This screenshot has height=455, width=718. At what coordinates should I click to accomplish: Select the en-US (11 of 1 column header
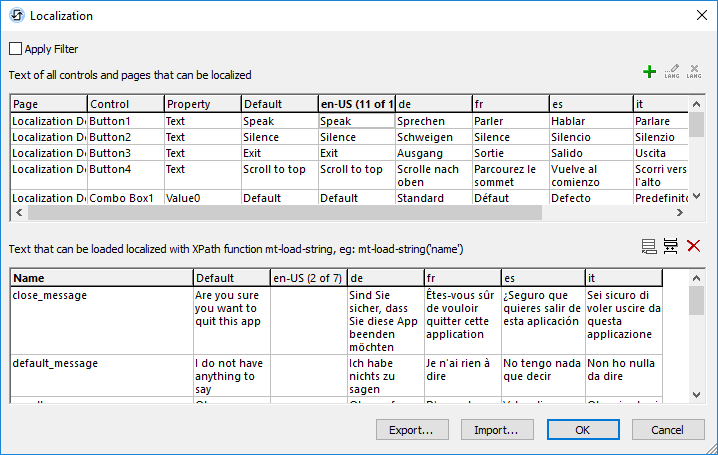point(356,104)
